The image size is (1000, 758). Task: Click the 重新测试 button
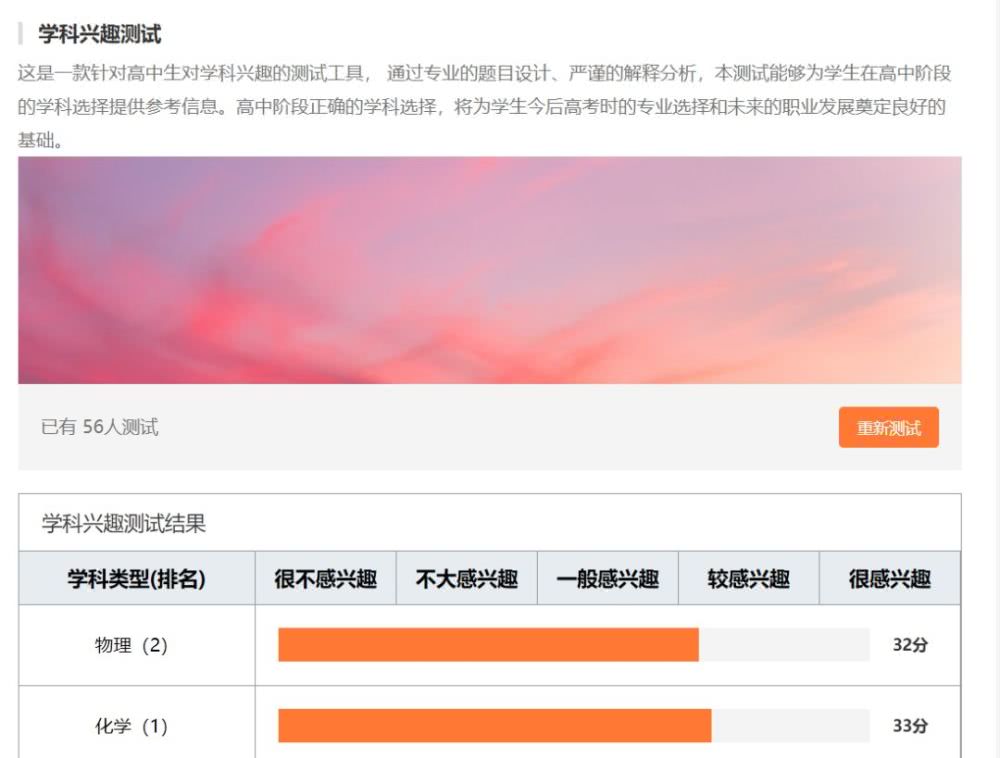pos(888,427)
